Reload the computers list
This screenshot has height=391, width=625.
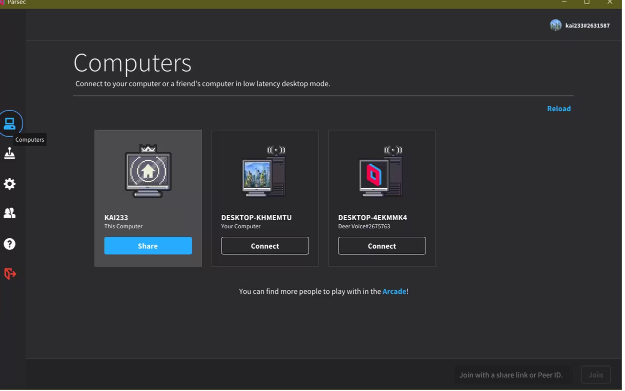tap(559, 109)
